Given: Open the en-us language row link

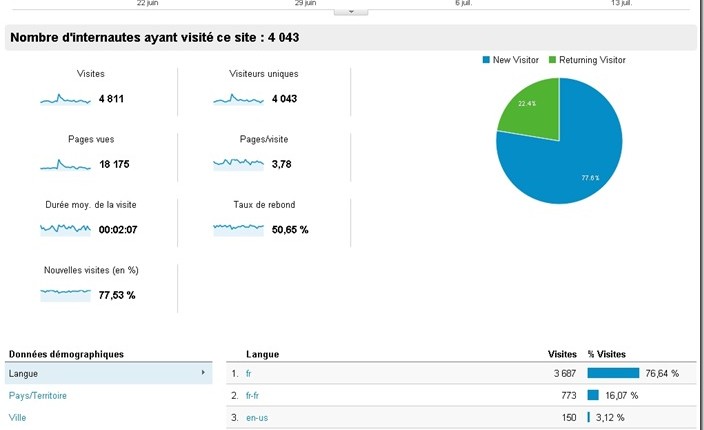Looking at the screenshot, I should click(x=256, y=417).
